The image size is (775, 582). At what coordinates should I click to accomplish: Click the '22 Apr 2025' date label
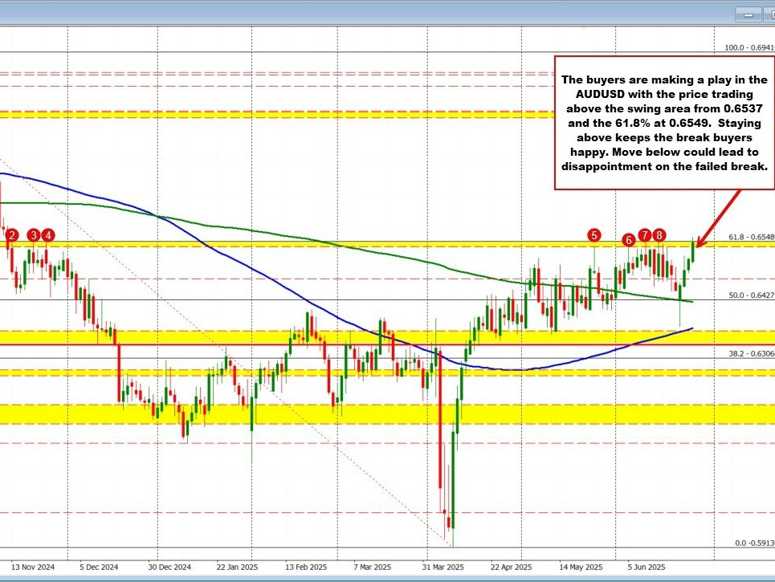pyautogui.click(x=511, y=567)
